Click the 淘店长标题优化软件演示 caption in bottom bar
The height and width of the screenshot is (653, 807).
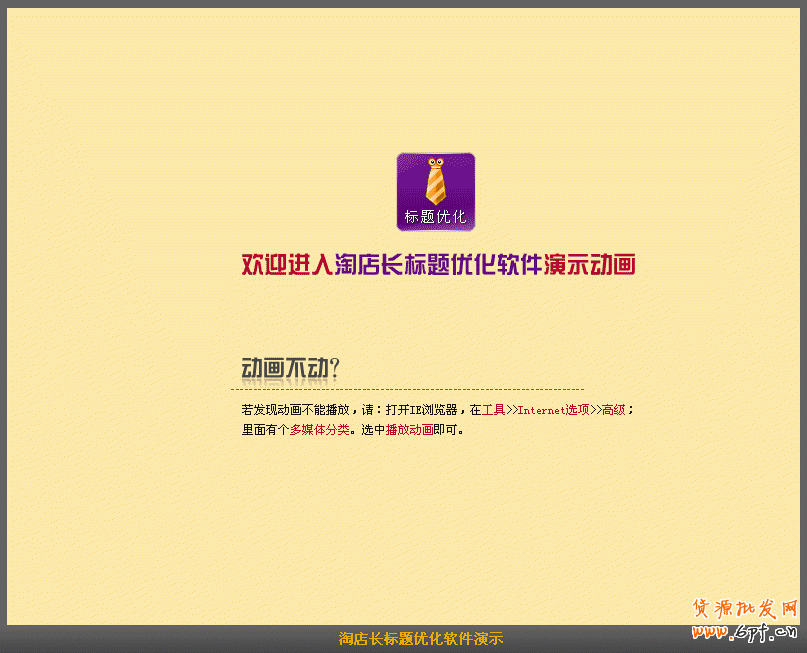(421, 639)
